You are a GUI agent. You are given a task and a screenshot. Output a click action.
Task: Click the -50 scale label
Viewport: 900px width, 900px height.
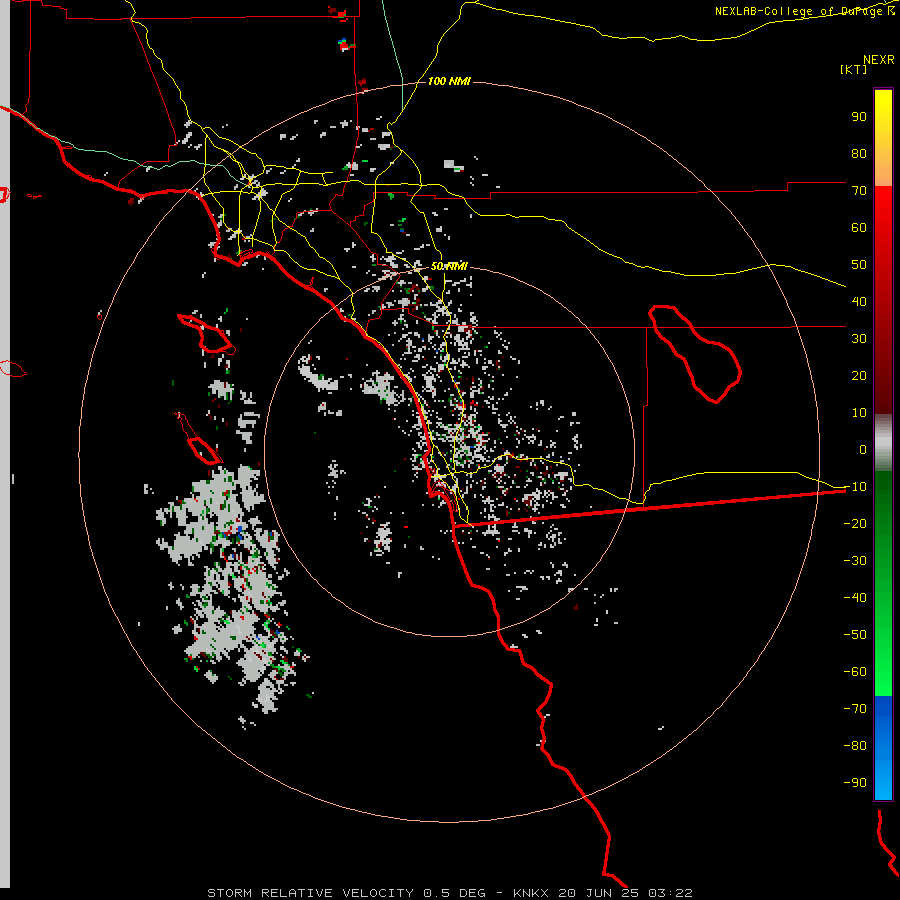pyautogui.click(x=855, y=635)
